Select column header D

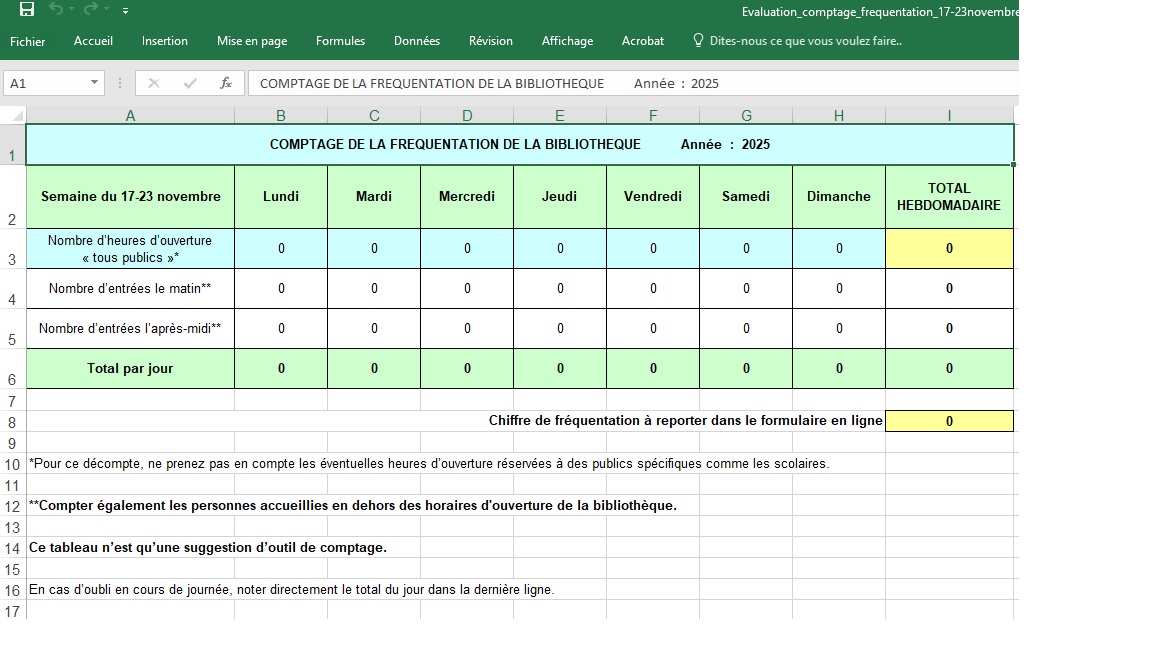tap(467, 116)
